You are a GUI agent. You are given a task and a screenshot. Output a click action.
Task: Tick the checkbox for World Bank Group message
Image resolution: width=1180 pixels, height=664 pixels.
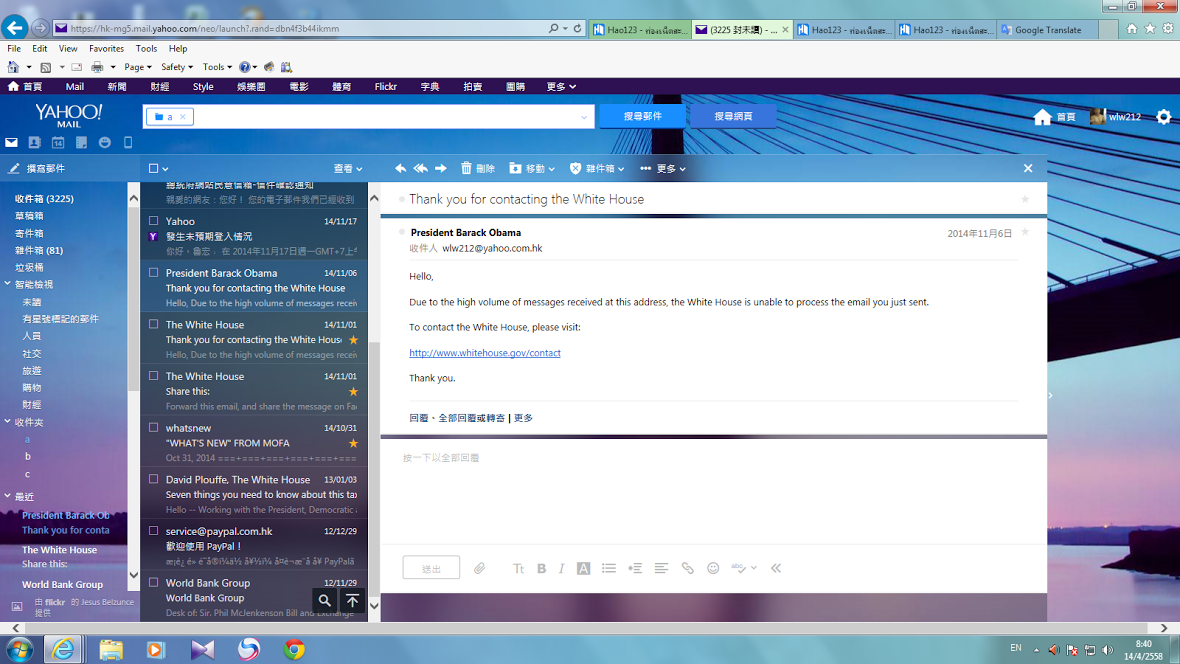tap(154, 582)
